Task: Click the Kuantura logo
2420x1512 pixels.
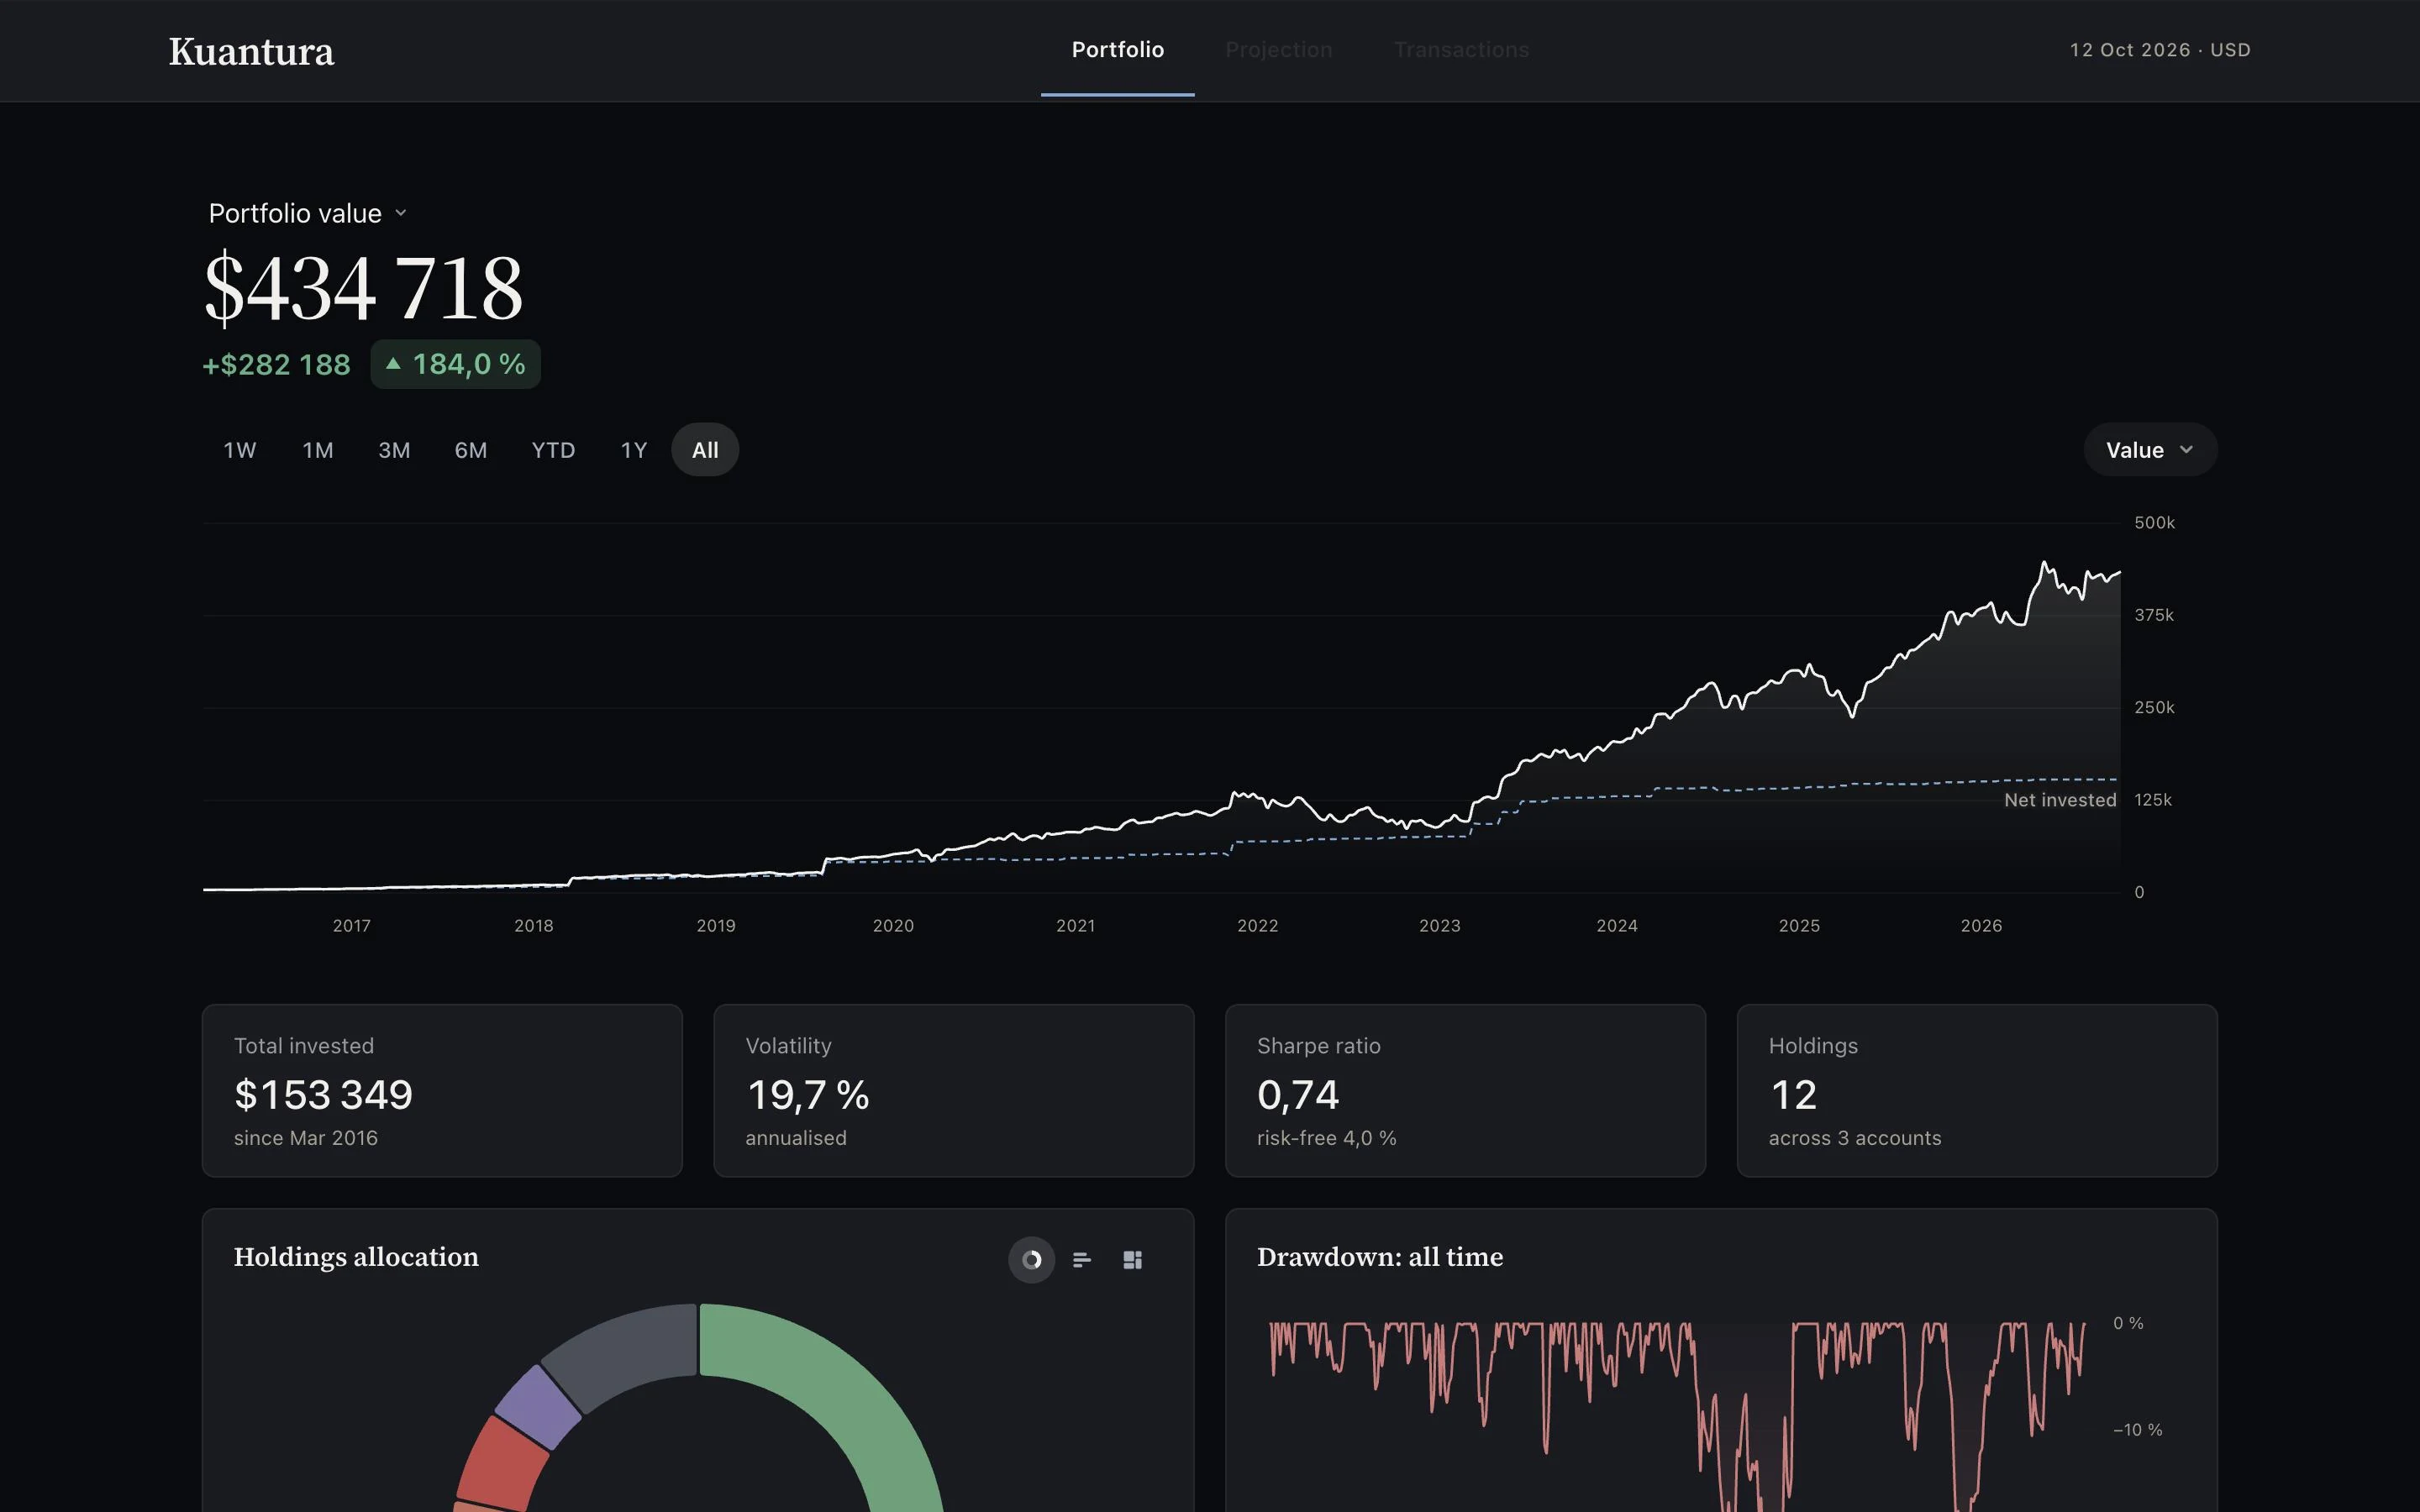Action: point(251,51)
